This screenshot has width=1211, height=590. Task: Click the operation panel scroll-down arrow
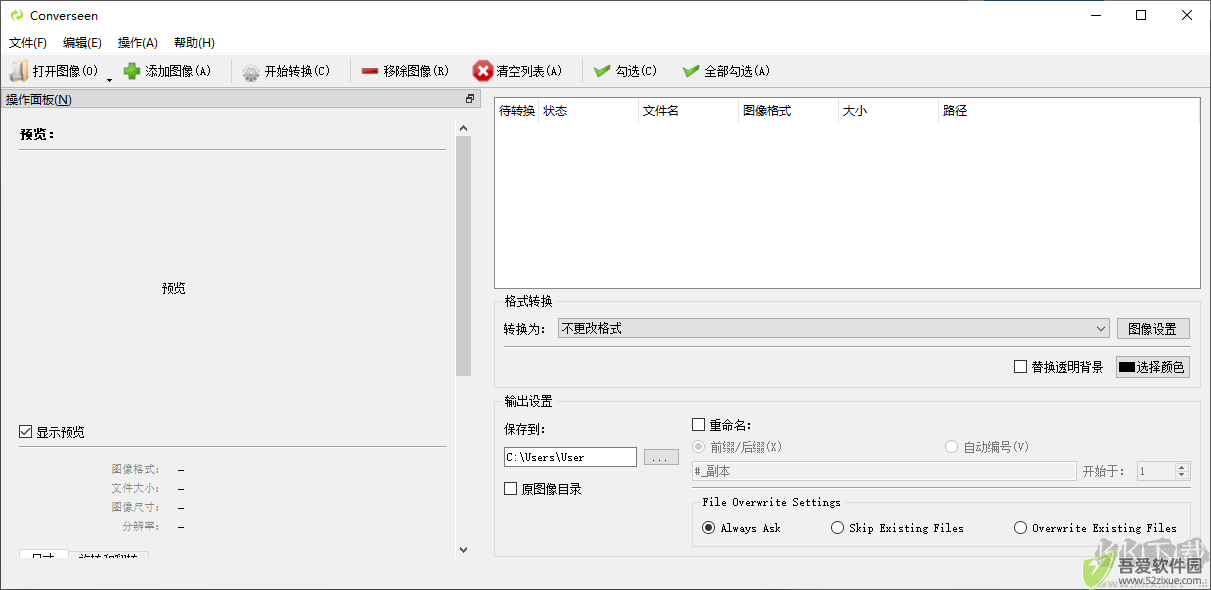coord(463,549)
